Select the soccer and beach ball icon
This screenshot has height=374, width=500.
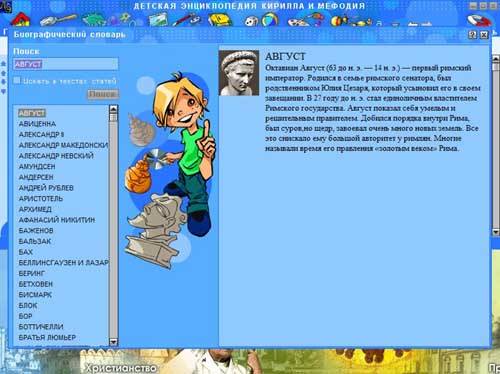click(262, 19)
